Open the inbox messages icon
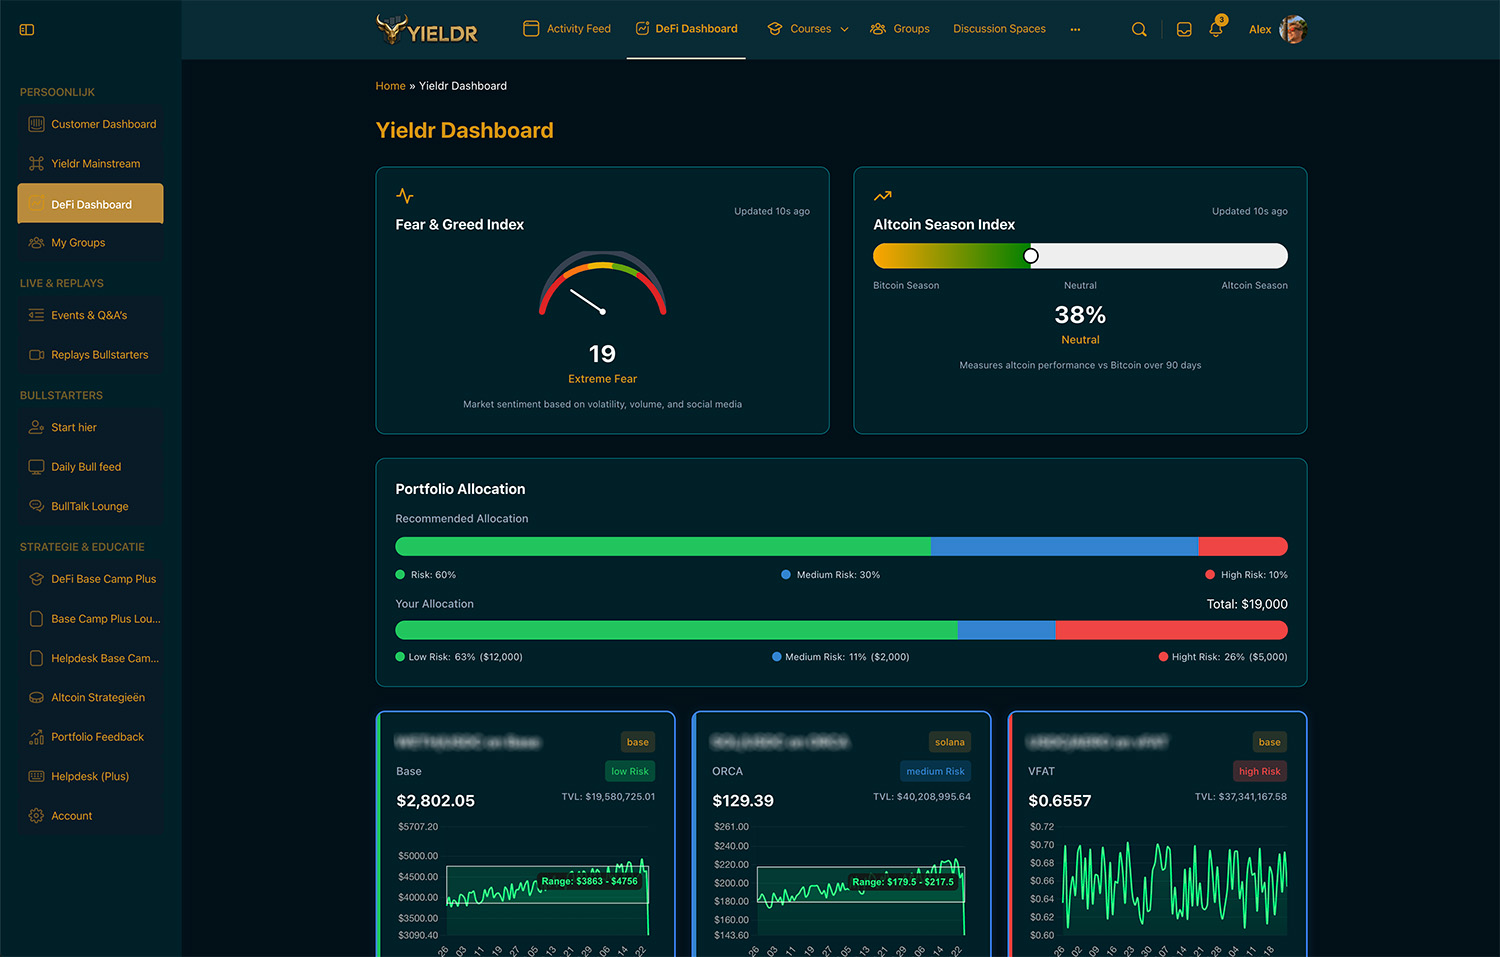This screenshot has width=1500, height=957. coord(1184,30)
